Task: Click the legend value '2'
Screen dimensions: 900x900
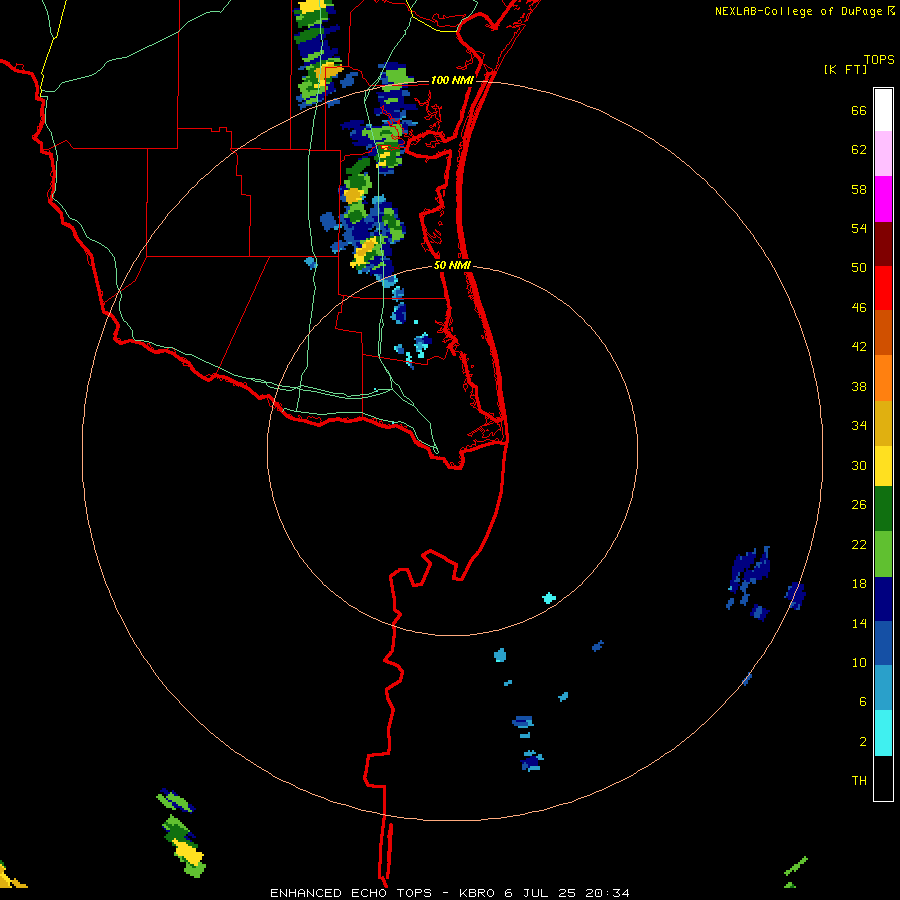Action: pos(863,742)
